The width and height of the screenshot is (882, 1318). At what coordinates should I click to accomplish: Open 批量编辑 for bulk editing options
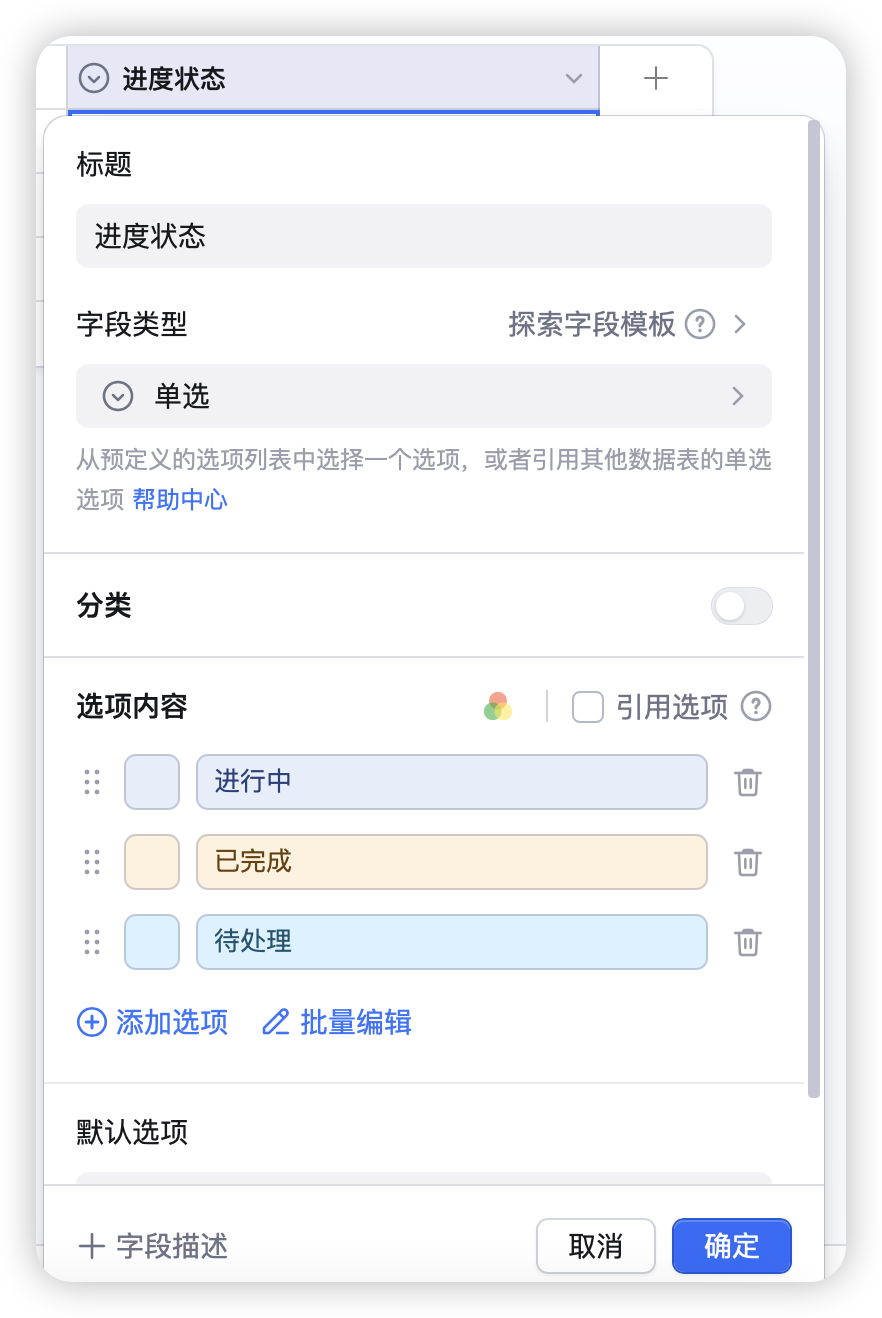tap(337, 1022)
